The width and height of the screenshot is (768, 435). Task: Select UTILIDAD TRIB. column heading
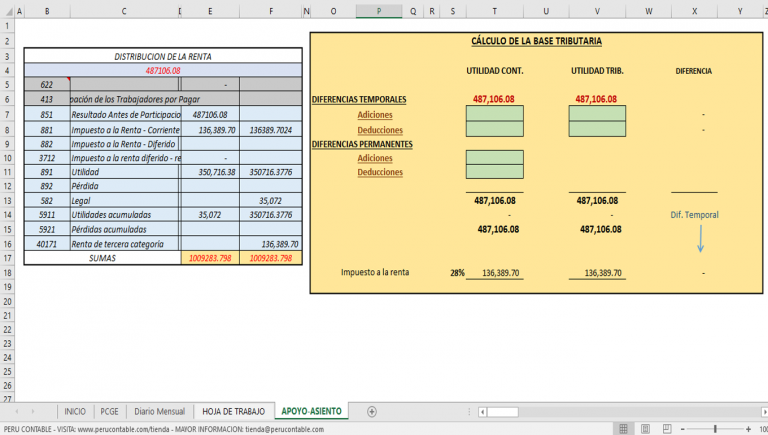597,71
